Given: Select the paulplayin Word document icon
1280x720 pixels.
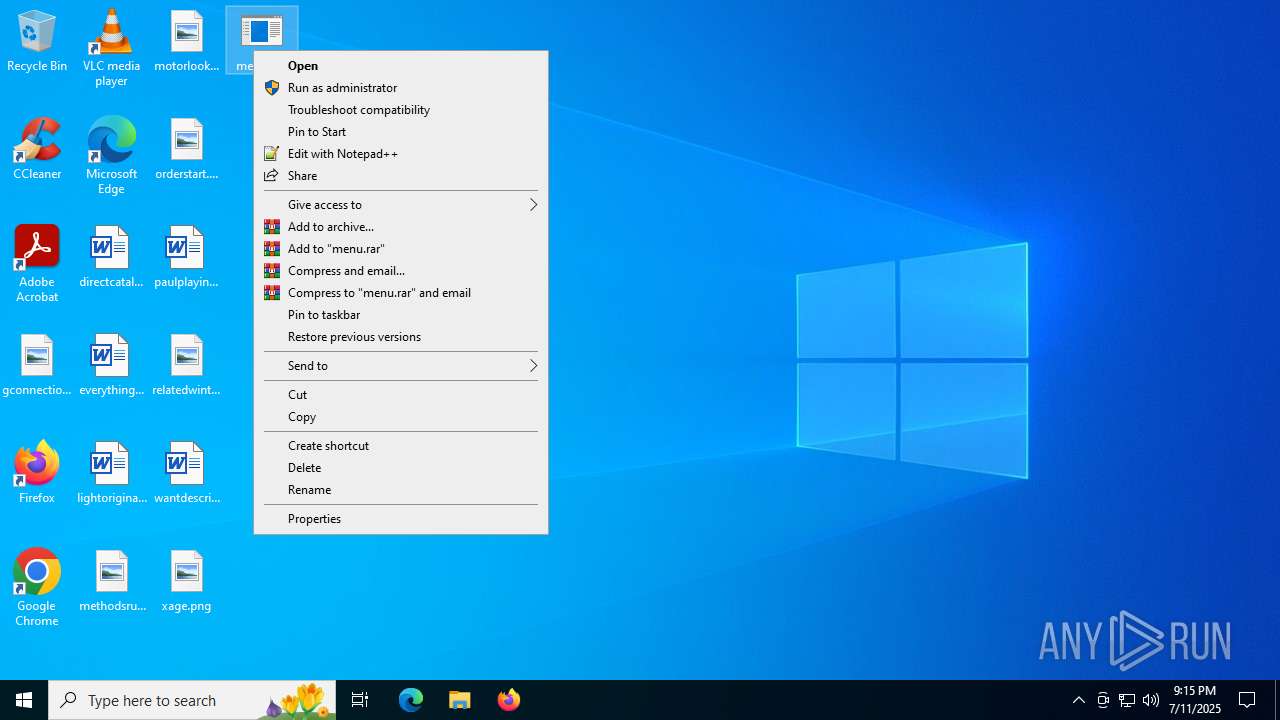Looking at the screenshot, I should pyautogui.click(x=186, y=258).
